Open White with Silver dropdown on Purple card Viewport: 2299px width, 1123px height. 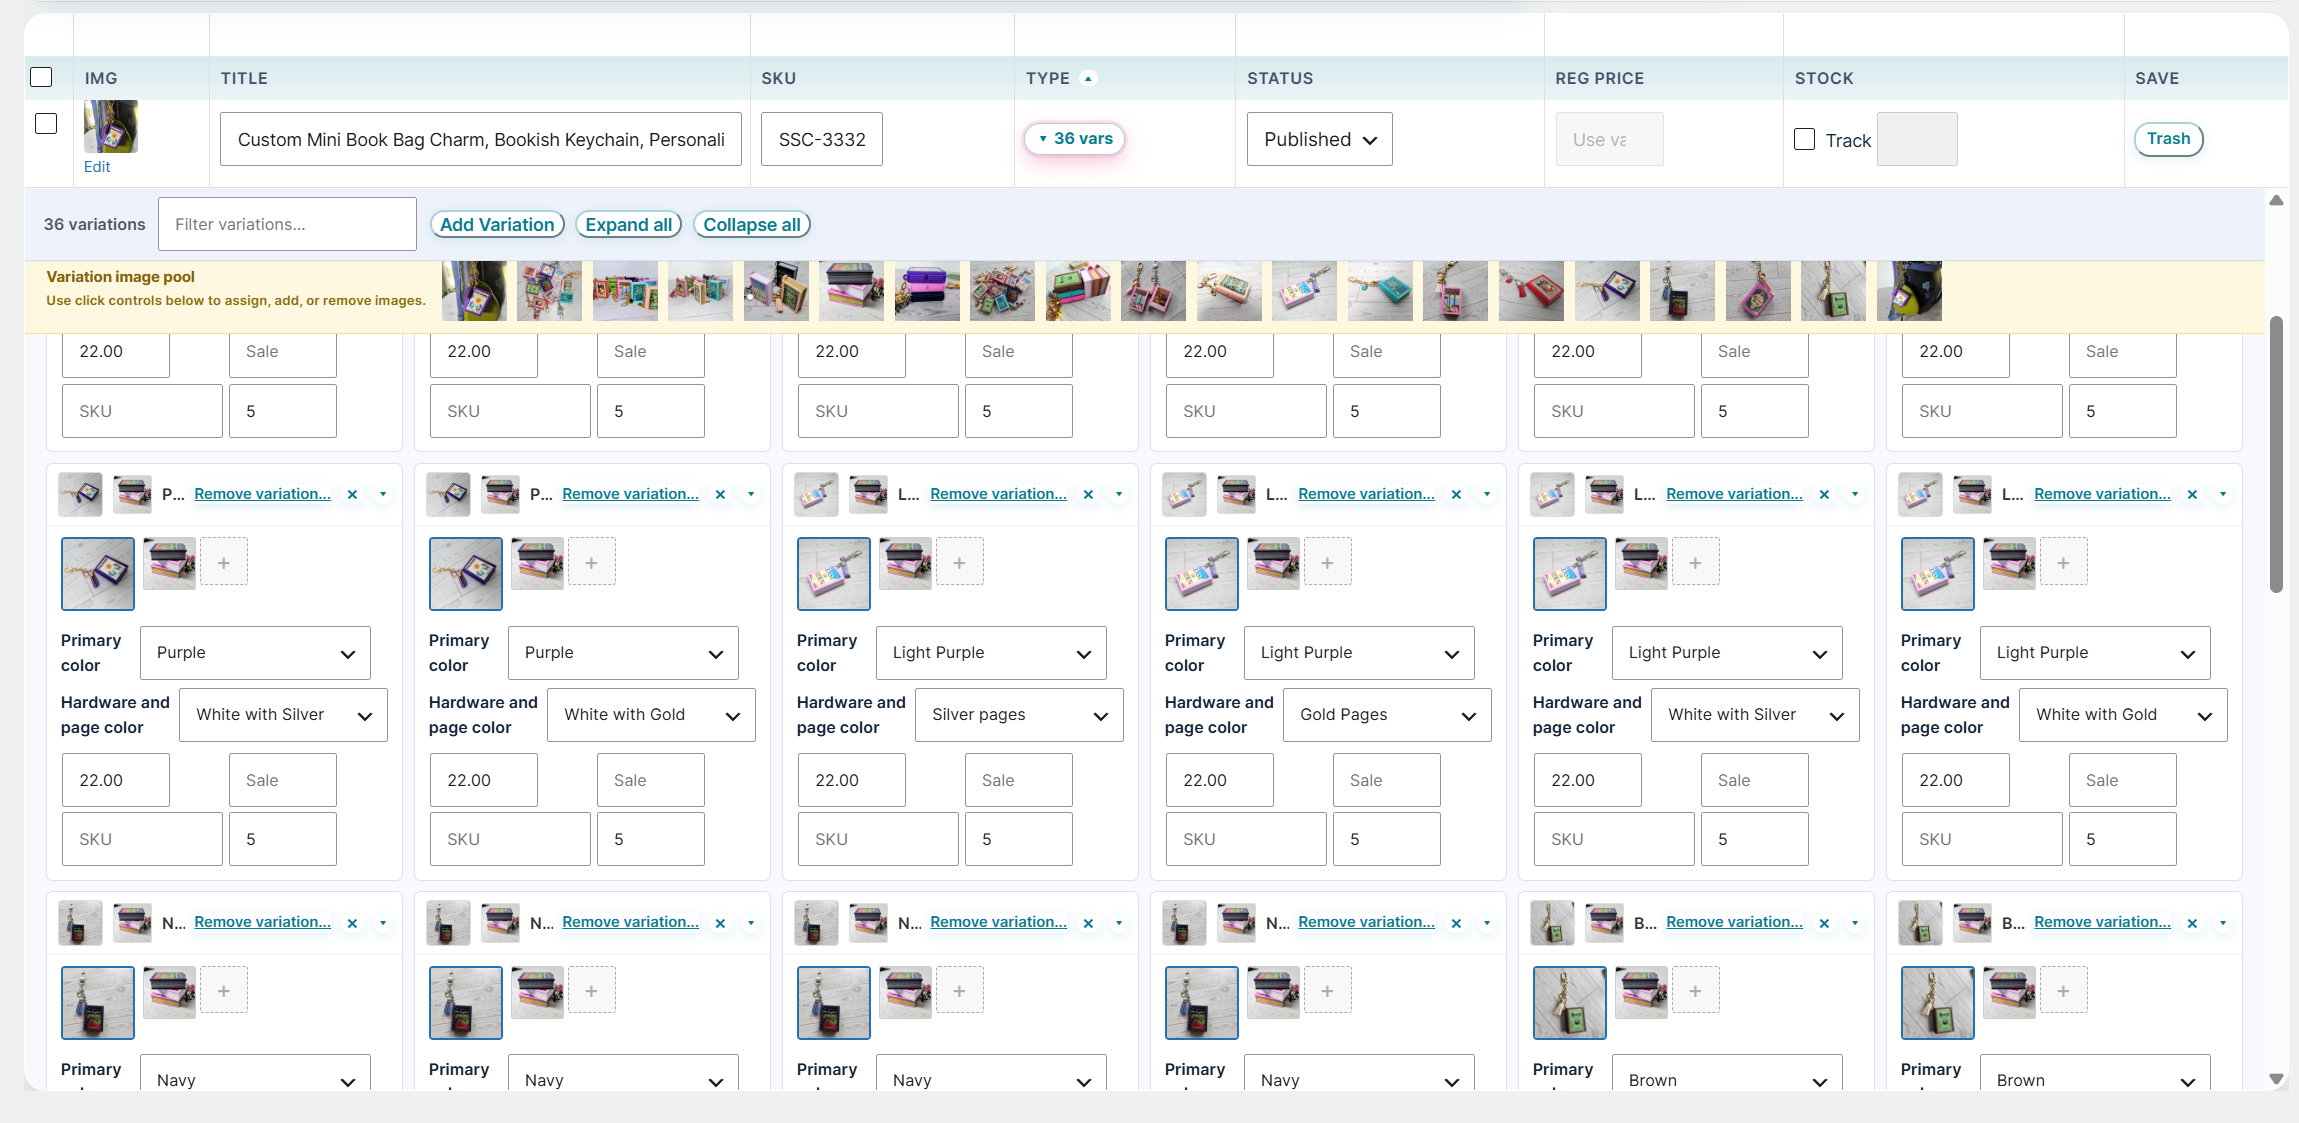(x=283, y=715)
